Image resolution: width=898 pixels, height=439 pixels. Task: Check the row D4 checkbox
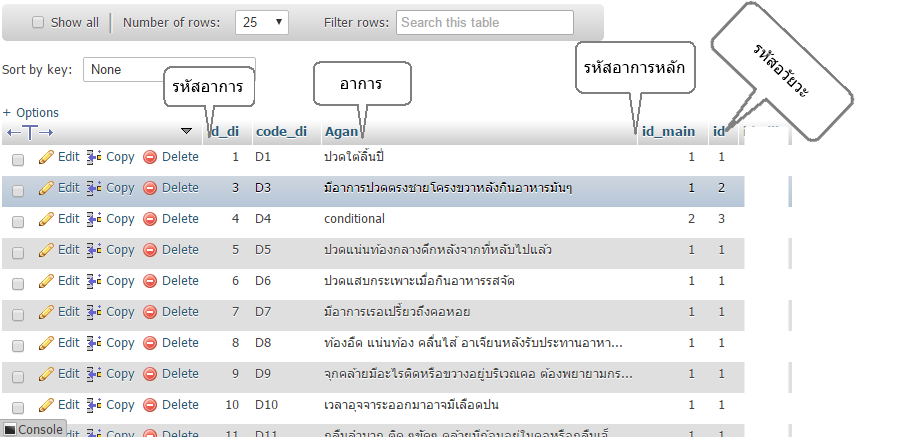tap(18, 222)
